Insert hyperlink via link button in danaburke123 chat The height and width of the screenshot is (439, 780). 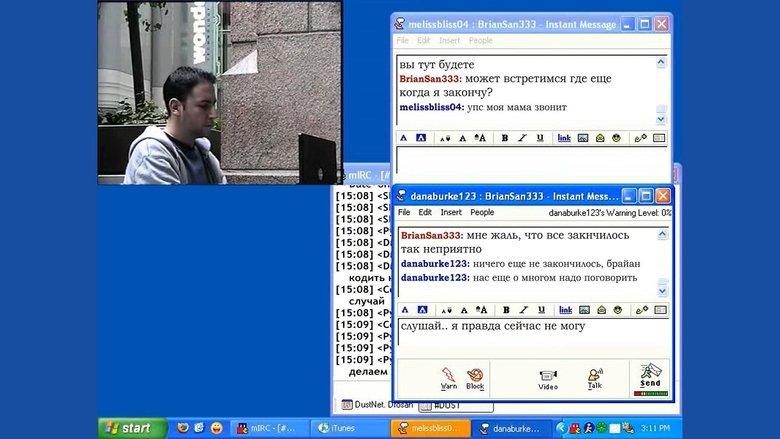click(564, 310)
